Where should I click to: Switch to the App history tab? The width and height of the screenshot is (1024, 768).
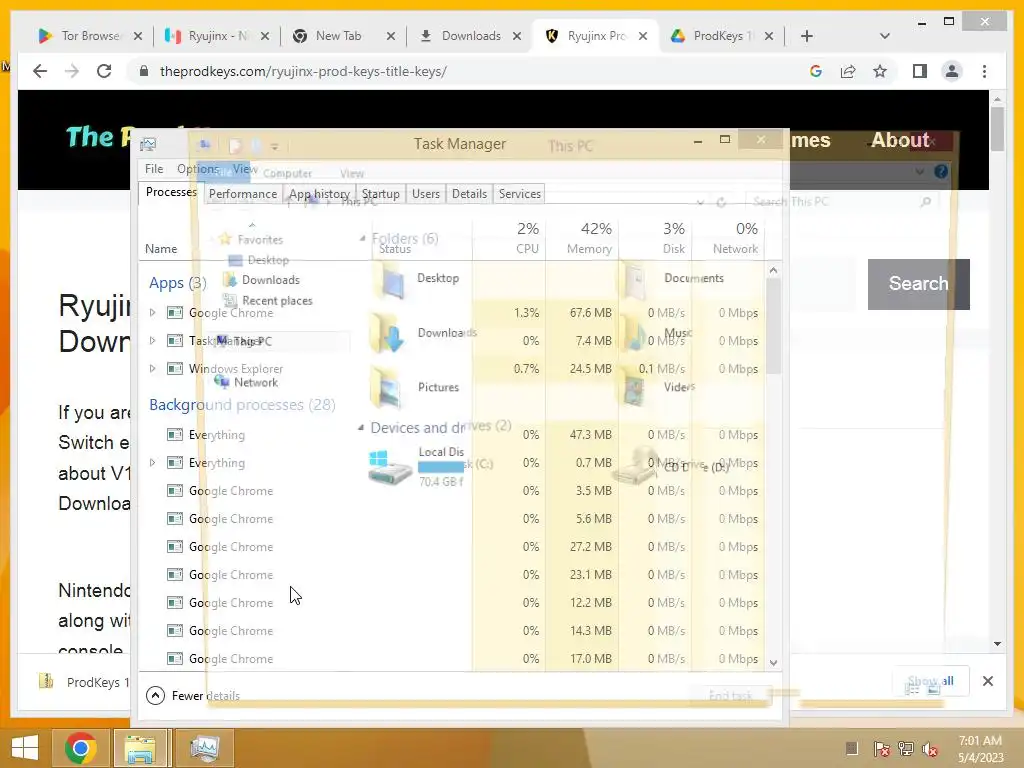tap(319, 194)
